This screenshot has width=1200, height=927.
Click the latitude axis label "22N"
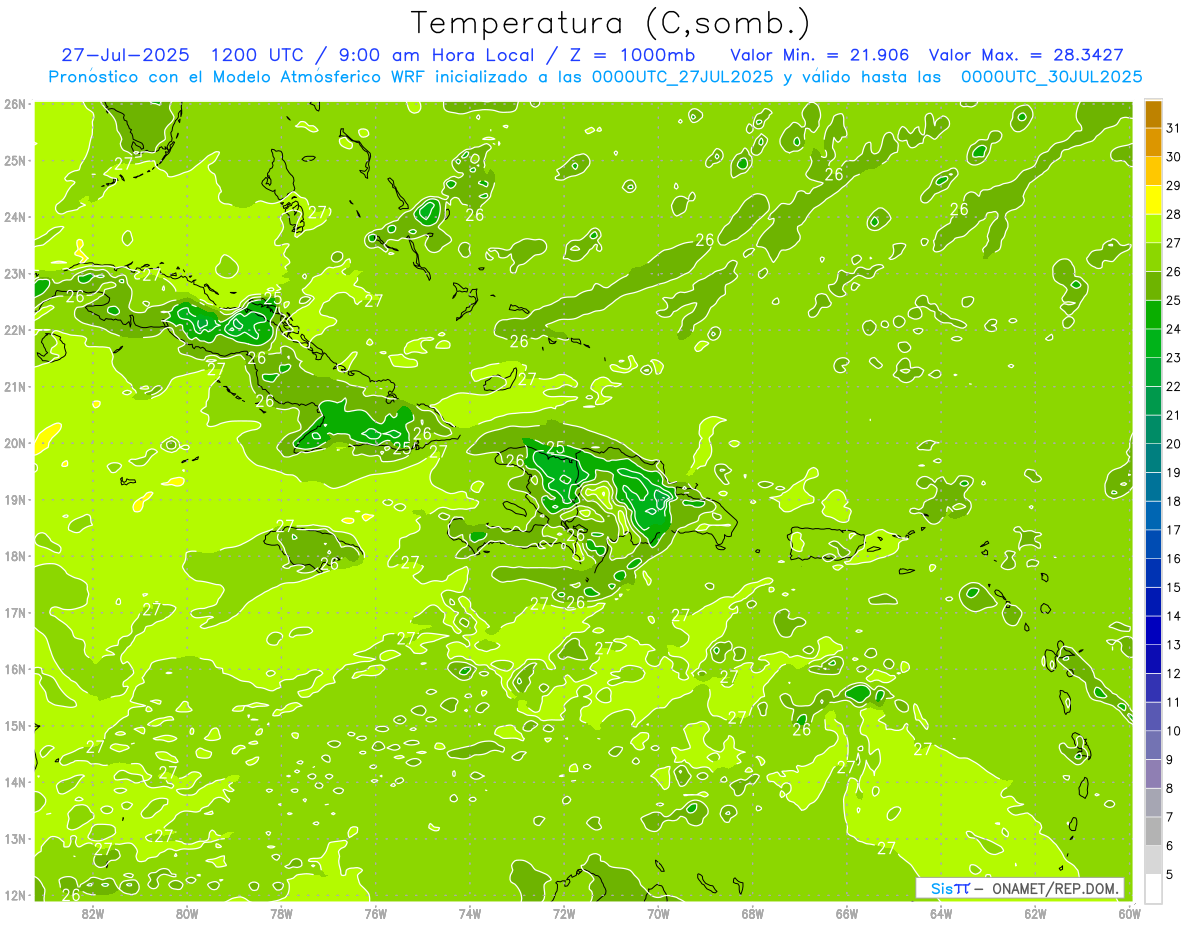pyautogui.click(x=15, y=330)
